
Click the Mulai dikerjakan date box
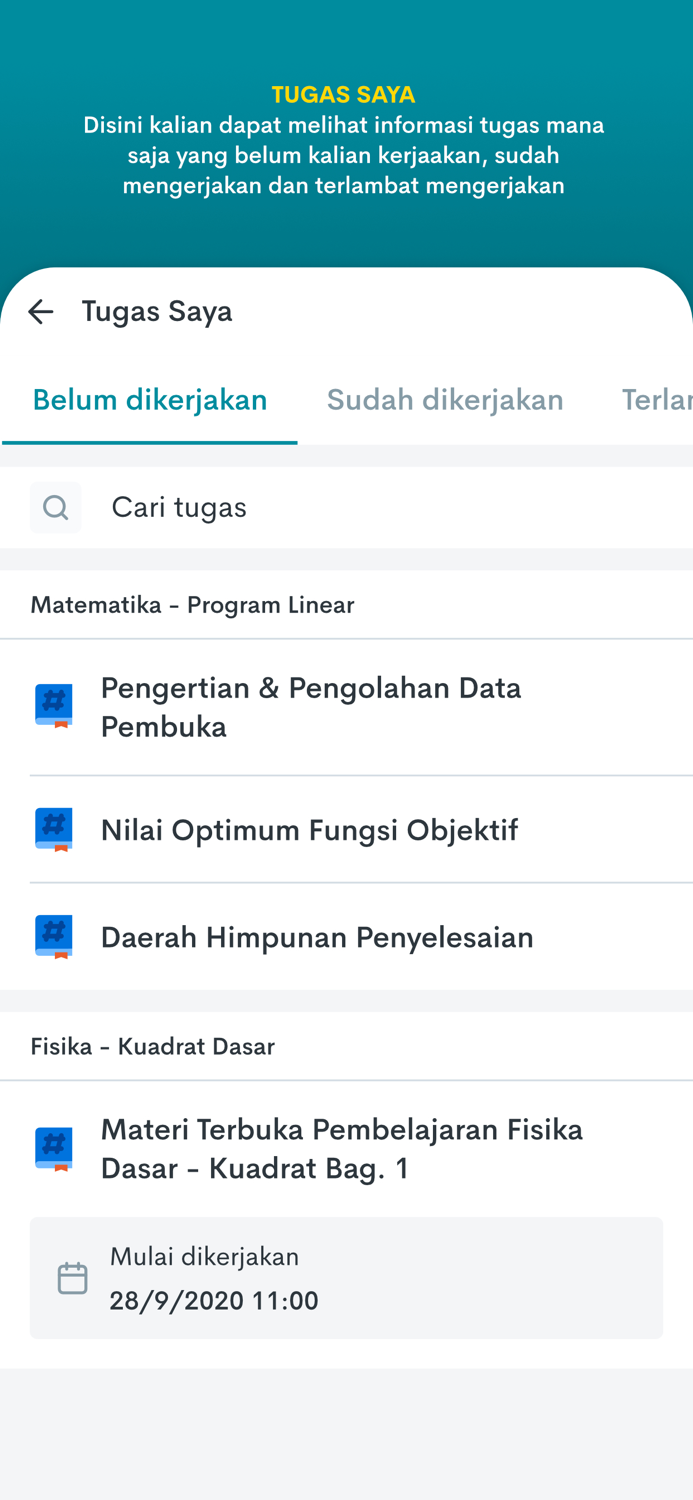[x=347, y=1277]
